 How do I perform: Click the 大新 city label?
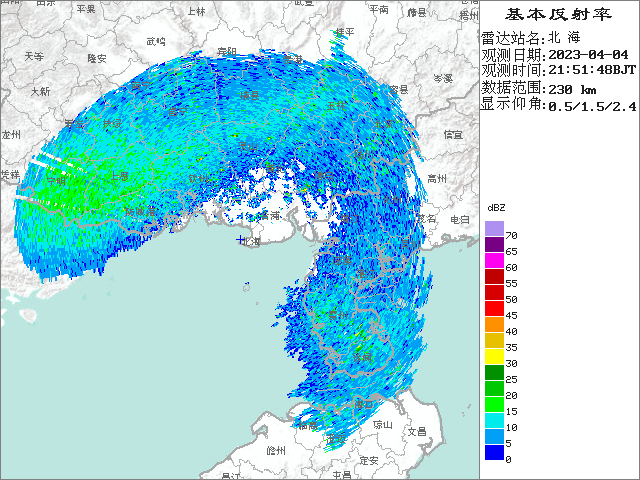click(40, 91)
